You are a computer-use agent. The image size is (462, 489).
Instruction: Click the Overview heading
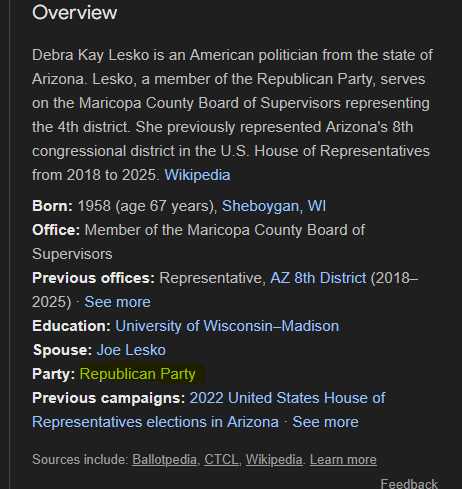coord(75,13)
